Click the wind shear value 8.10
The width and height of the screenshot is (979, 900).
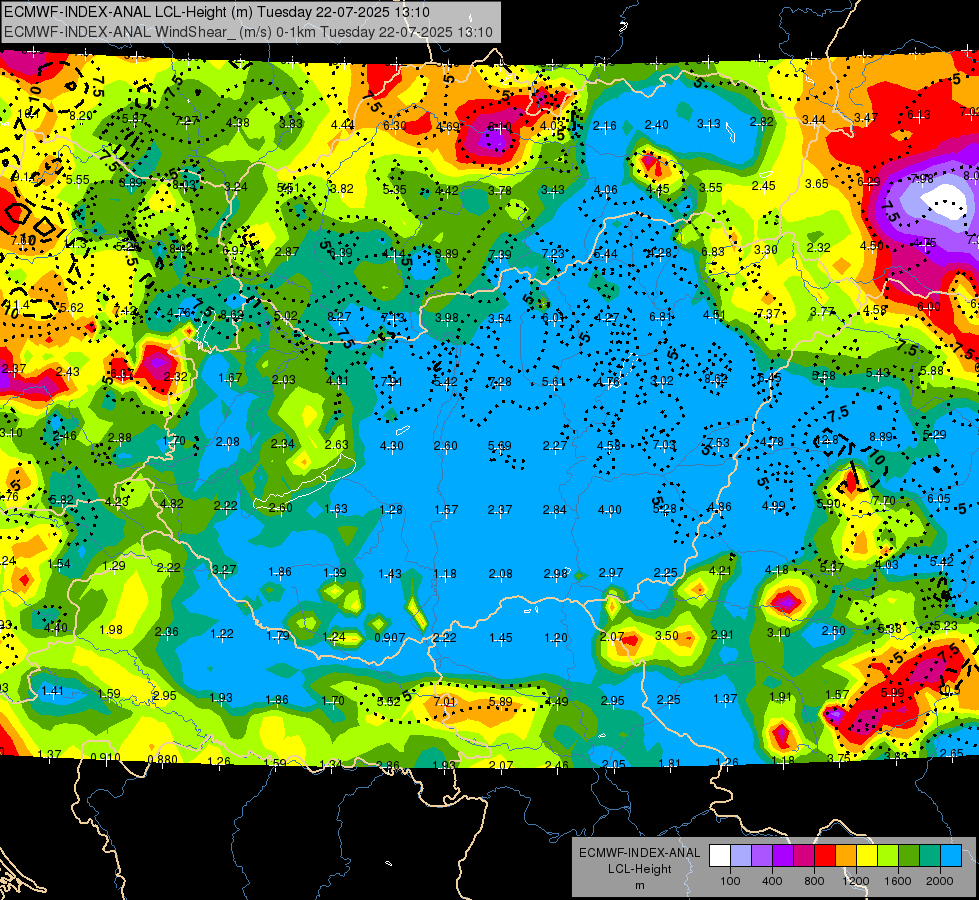pyautogui.click(x=499, y=127)
